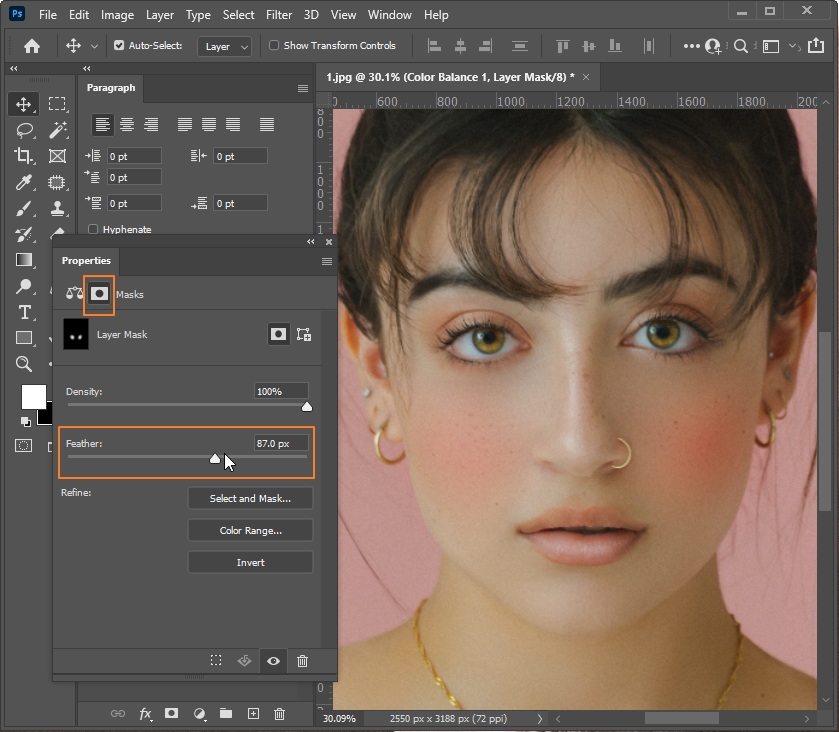839x732 pixels.
Task: Open the Properties panel flyout menu
Action: 326,261
